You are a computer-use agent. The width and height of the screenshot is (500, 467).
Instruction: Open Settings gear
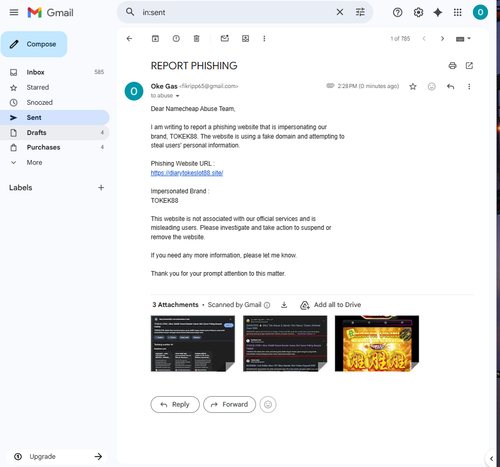click(x=418, y=13)
